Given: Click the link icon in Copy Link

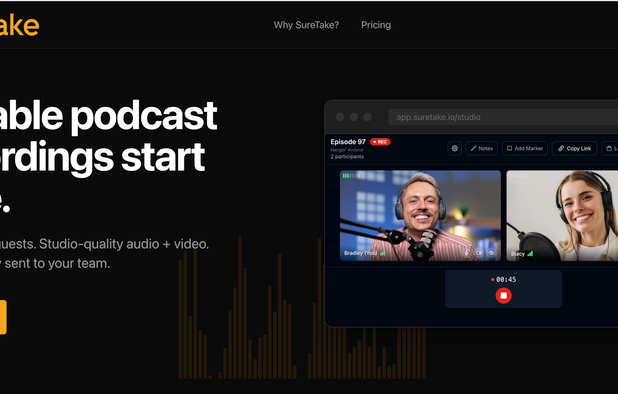Looking at the screenshot, I should coord(561,149).
